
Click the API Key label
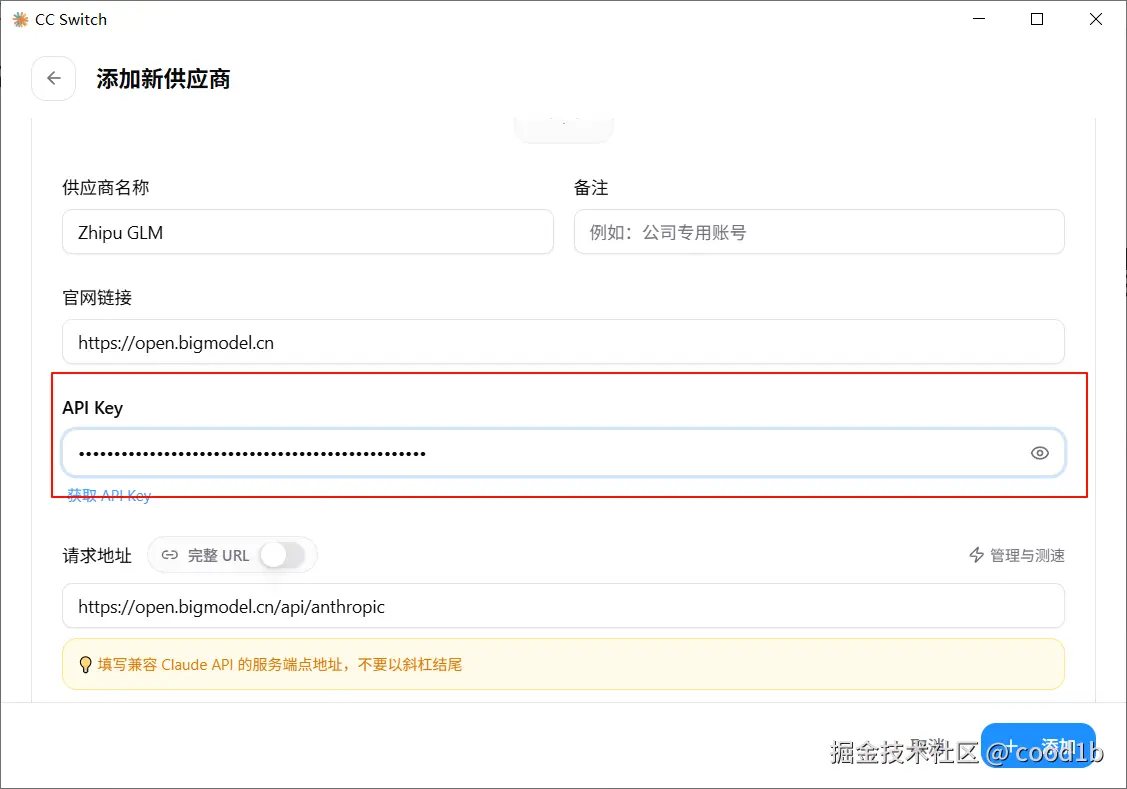click(93, 407)
